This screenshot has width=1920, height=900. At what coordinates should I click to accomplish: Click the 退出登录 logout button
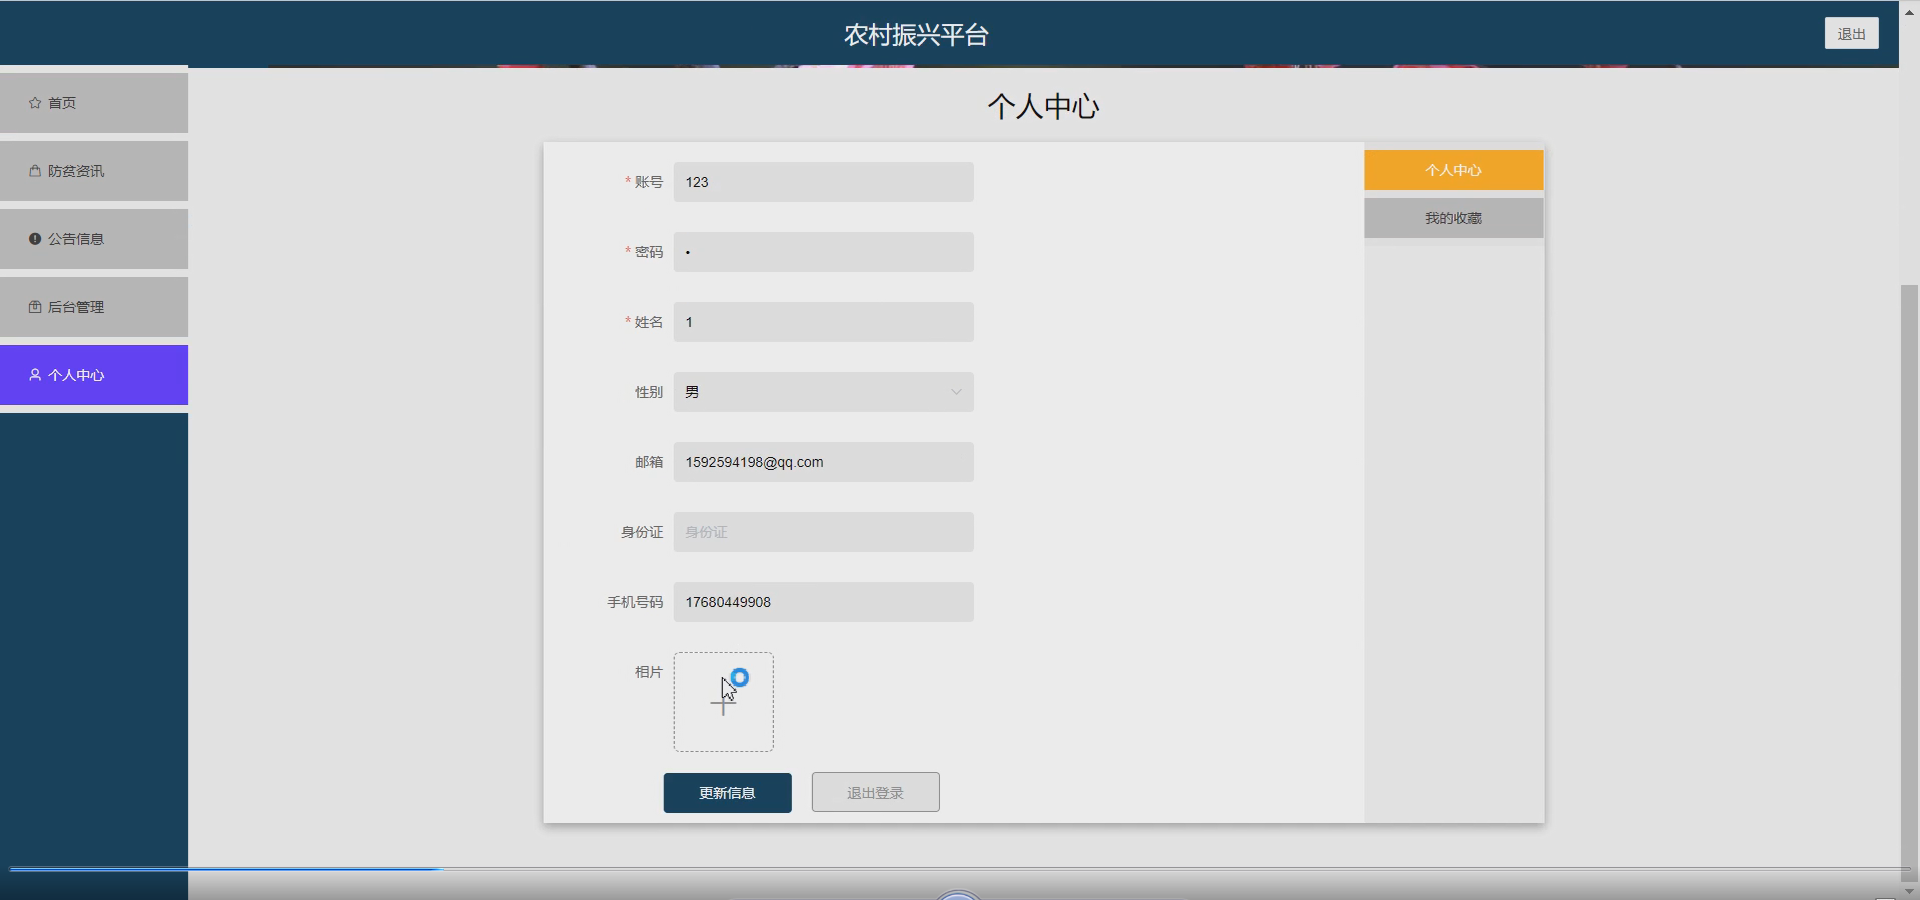[x=875, y=792]
